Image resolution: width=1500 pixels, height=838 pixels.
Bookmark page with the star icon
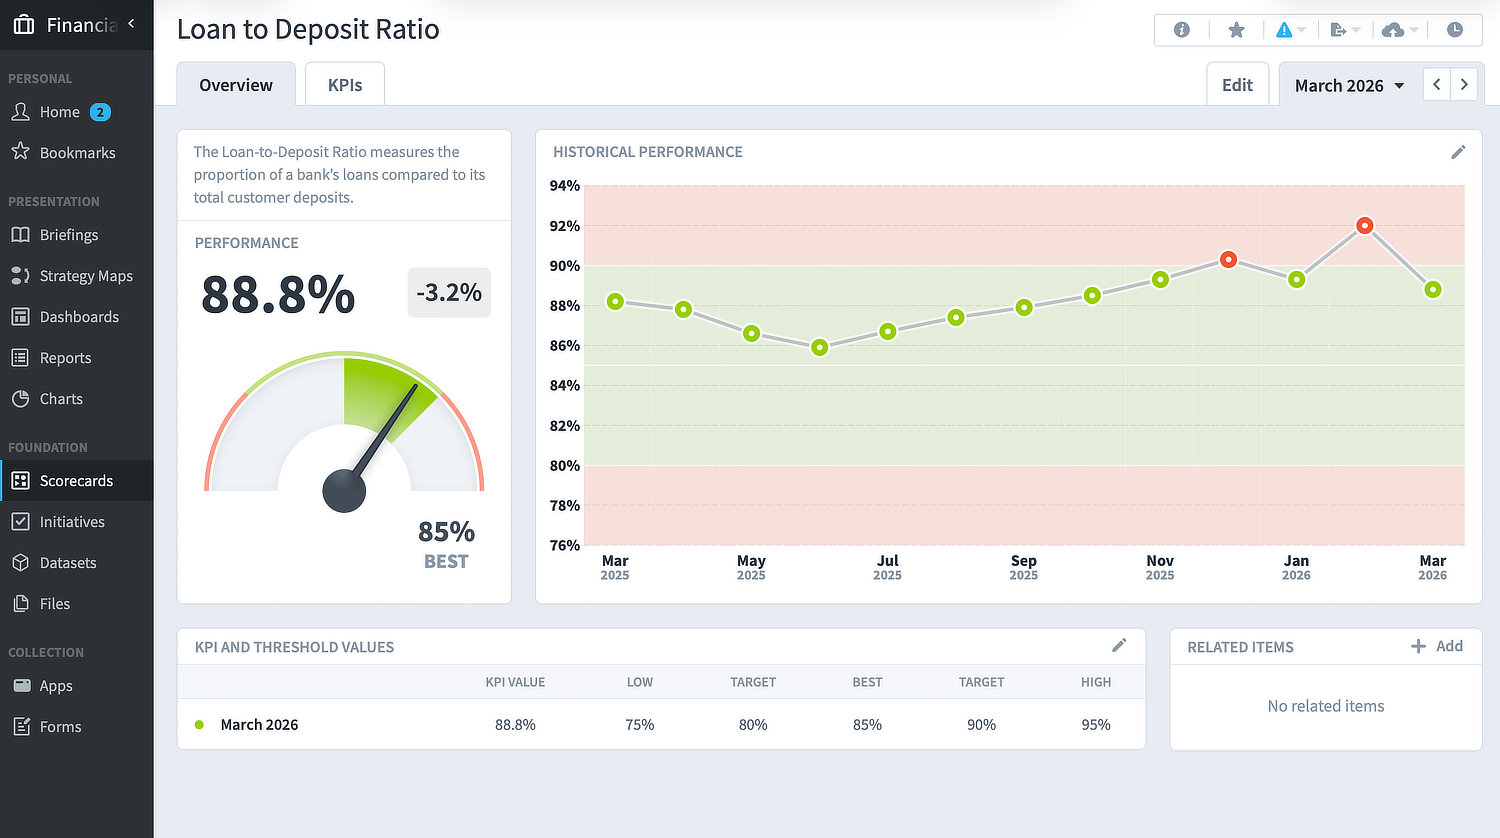1236,30
